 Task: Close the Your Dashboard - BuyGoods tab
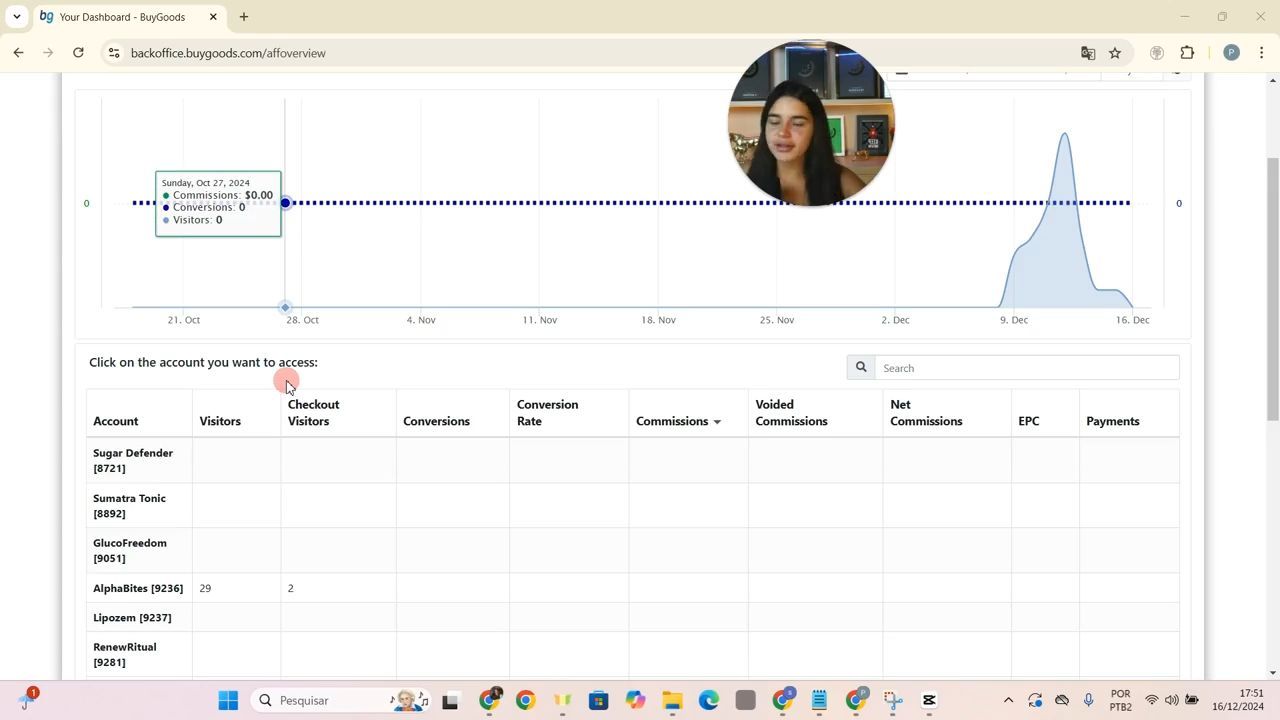point(213,17)
